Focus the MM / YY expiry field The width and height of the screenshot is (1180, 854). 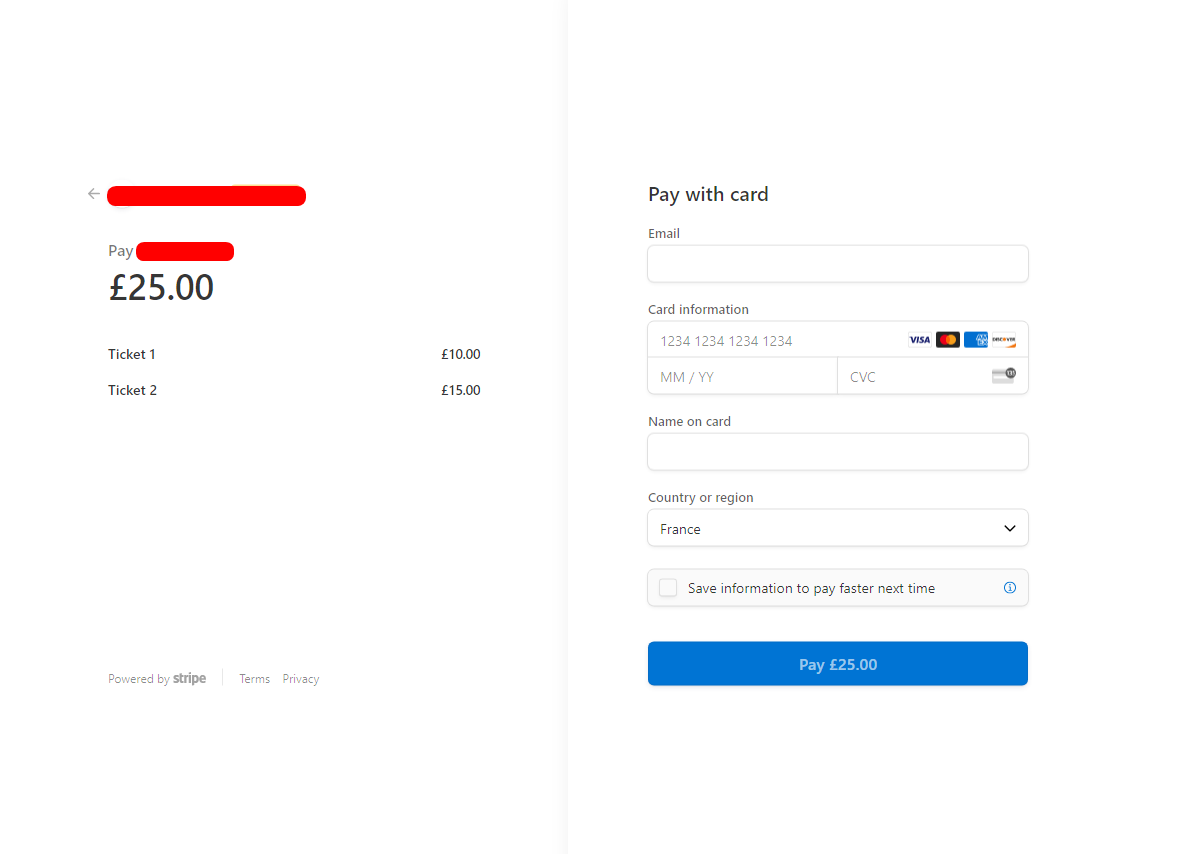pyautogui.click(x=743, y=376)
